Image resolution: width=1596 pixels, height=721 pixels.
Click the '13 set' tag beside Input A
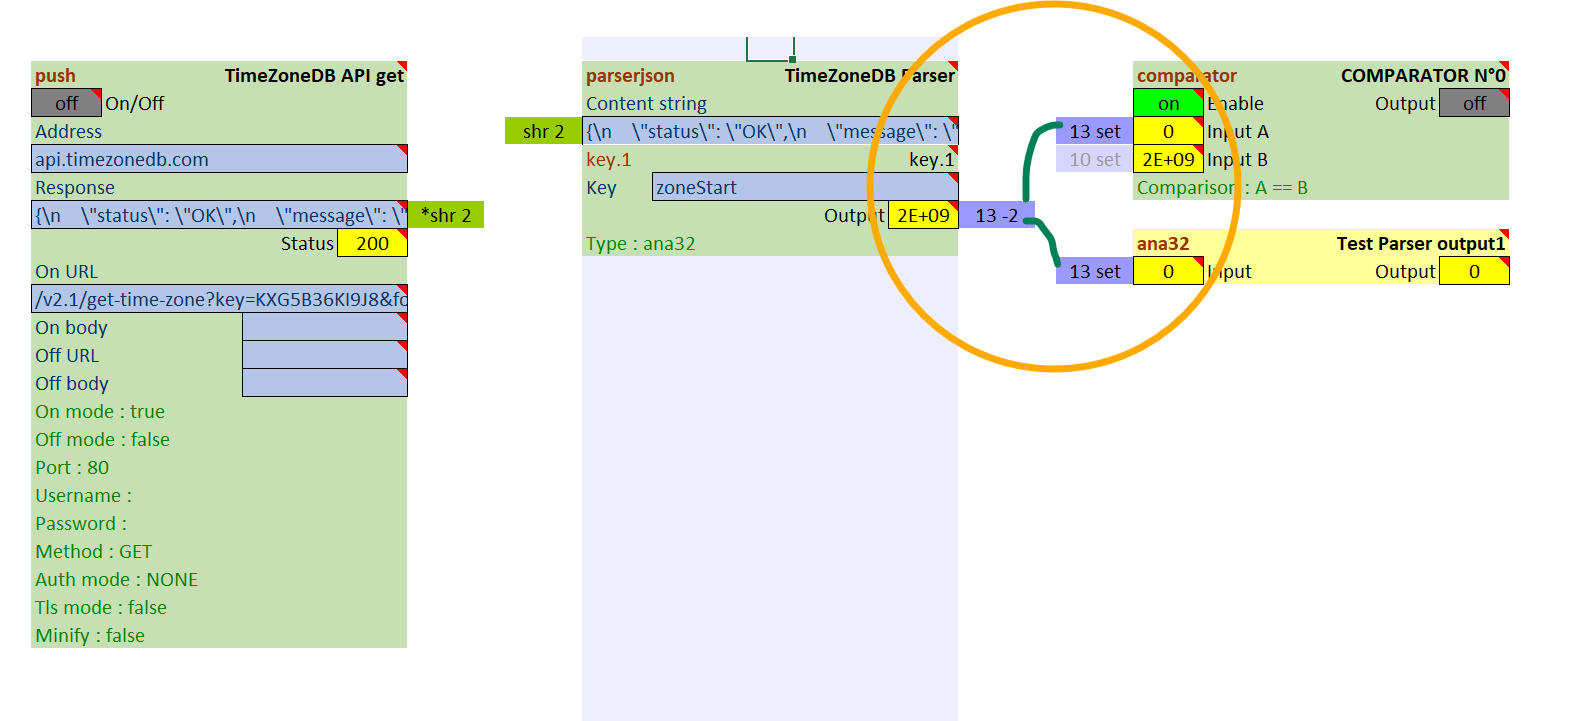coord(1094,131)
